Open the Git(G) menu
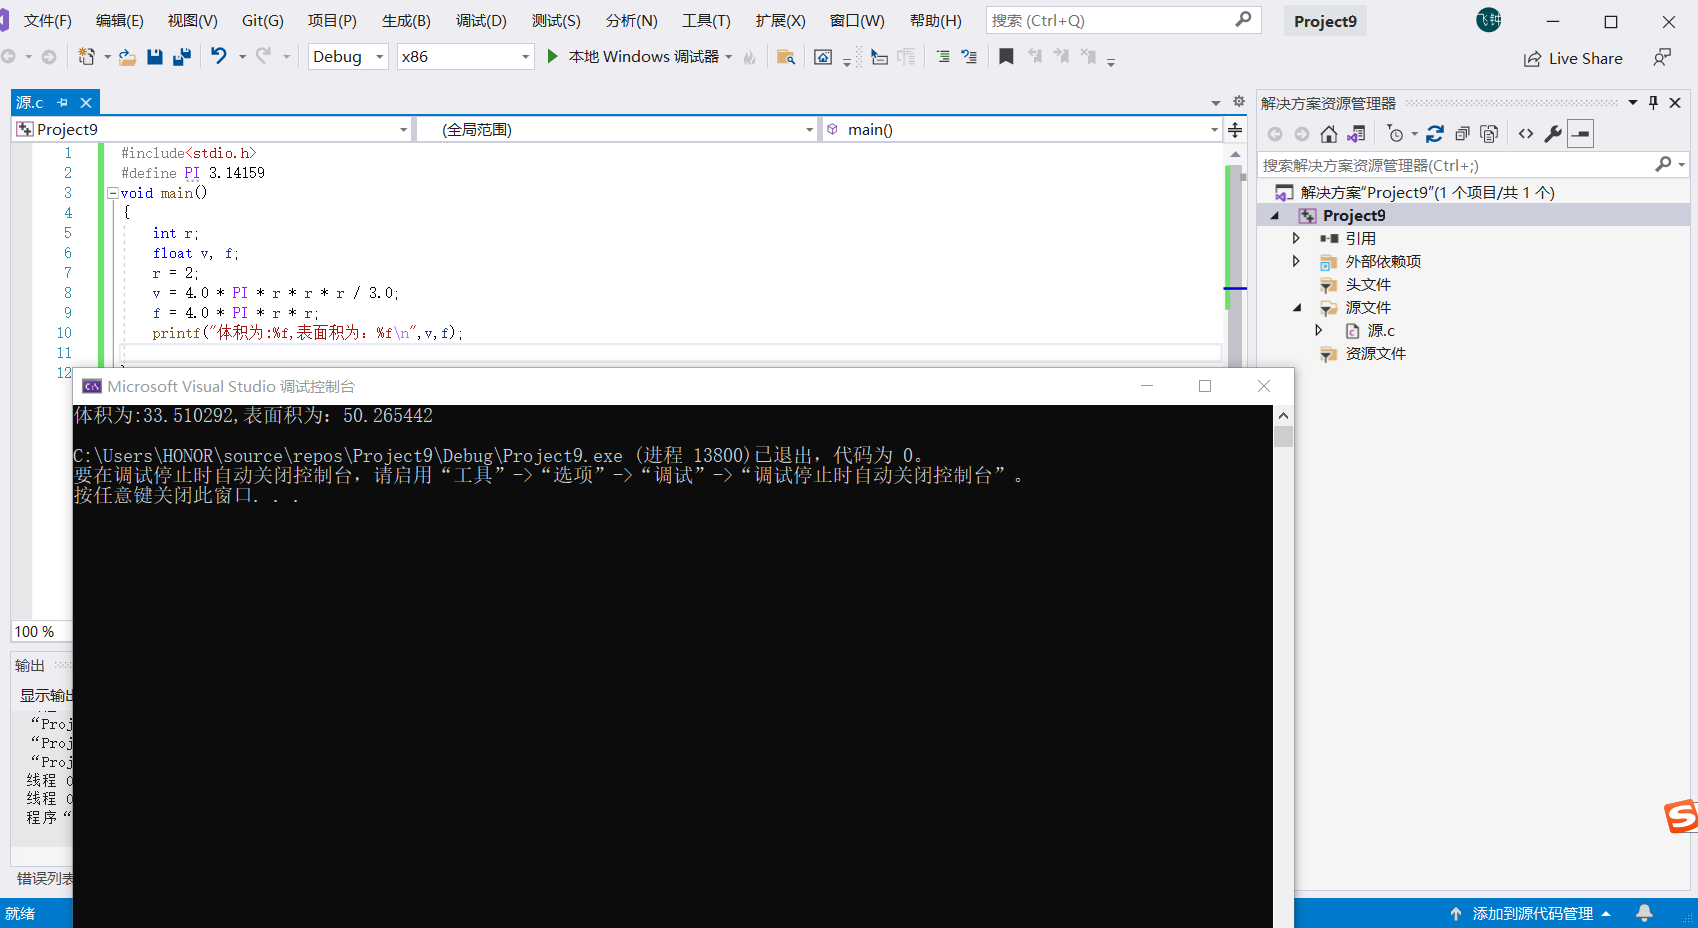This screenshot has height=928, width=1698. pos(263,21)
